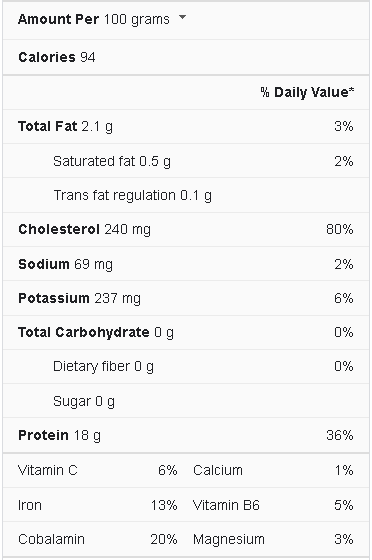Select the 100 grams amount text

[x=137, y=19]
